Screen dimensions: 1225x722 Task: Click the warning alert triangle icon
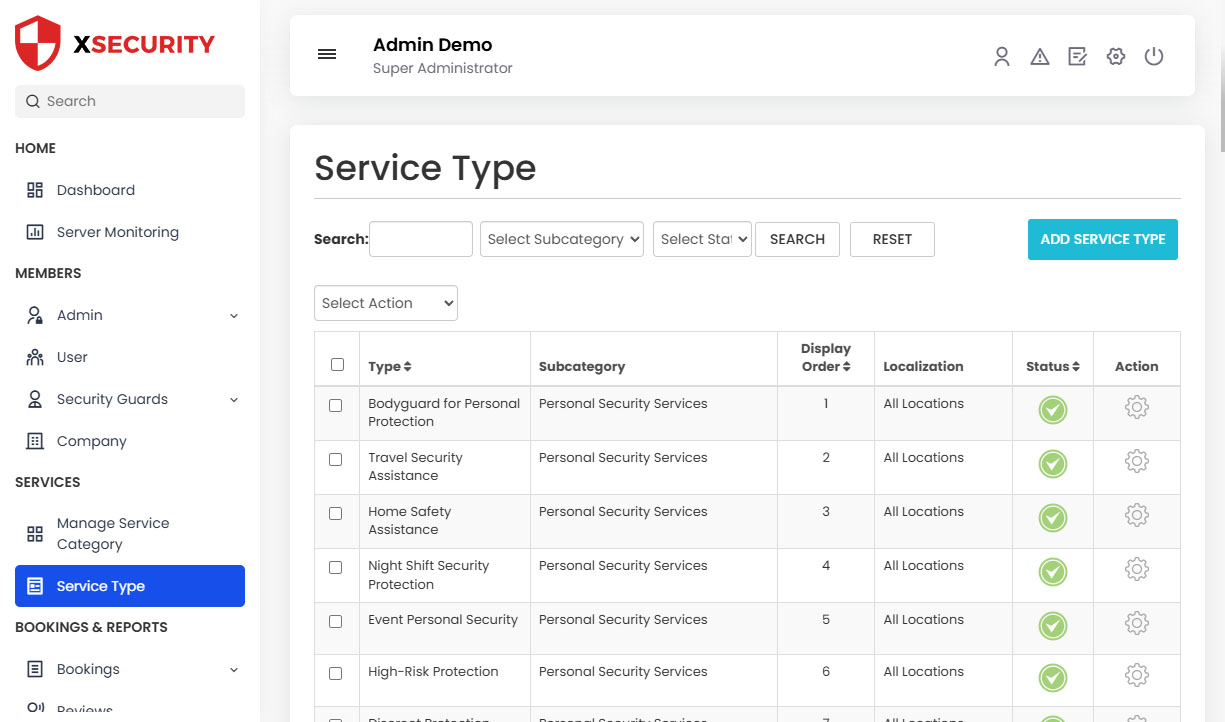(x=1040, y=57)
